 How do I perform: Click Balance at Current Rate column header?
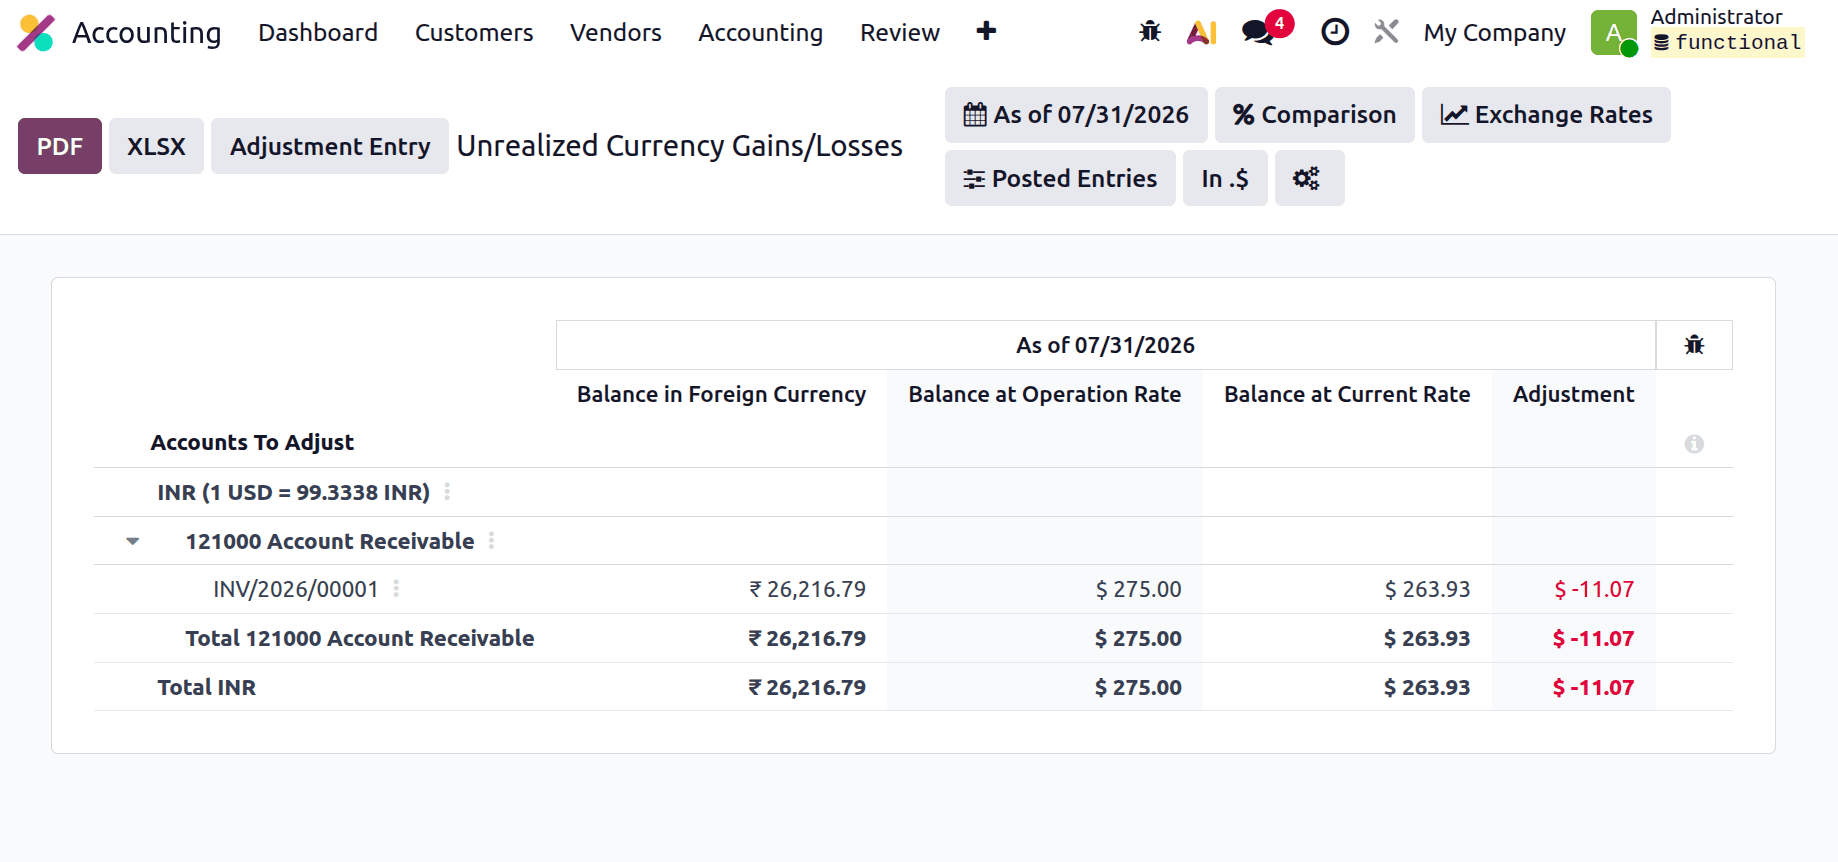click(x=1347, y=394)
